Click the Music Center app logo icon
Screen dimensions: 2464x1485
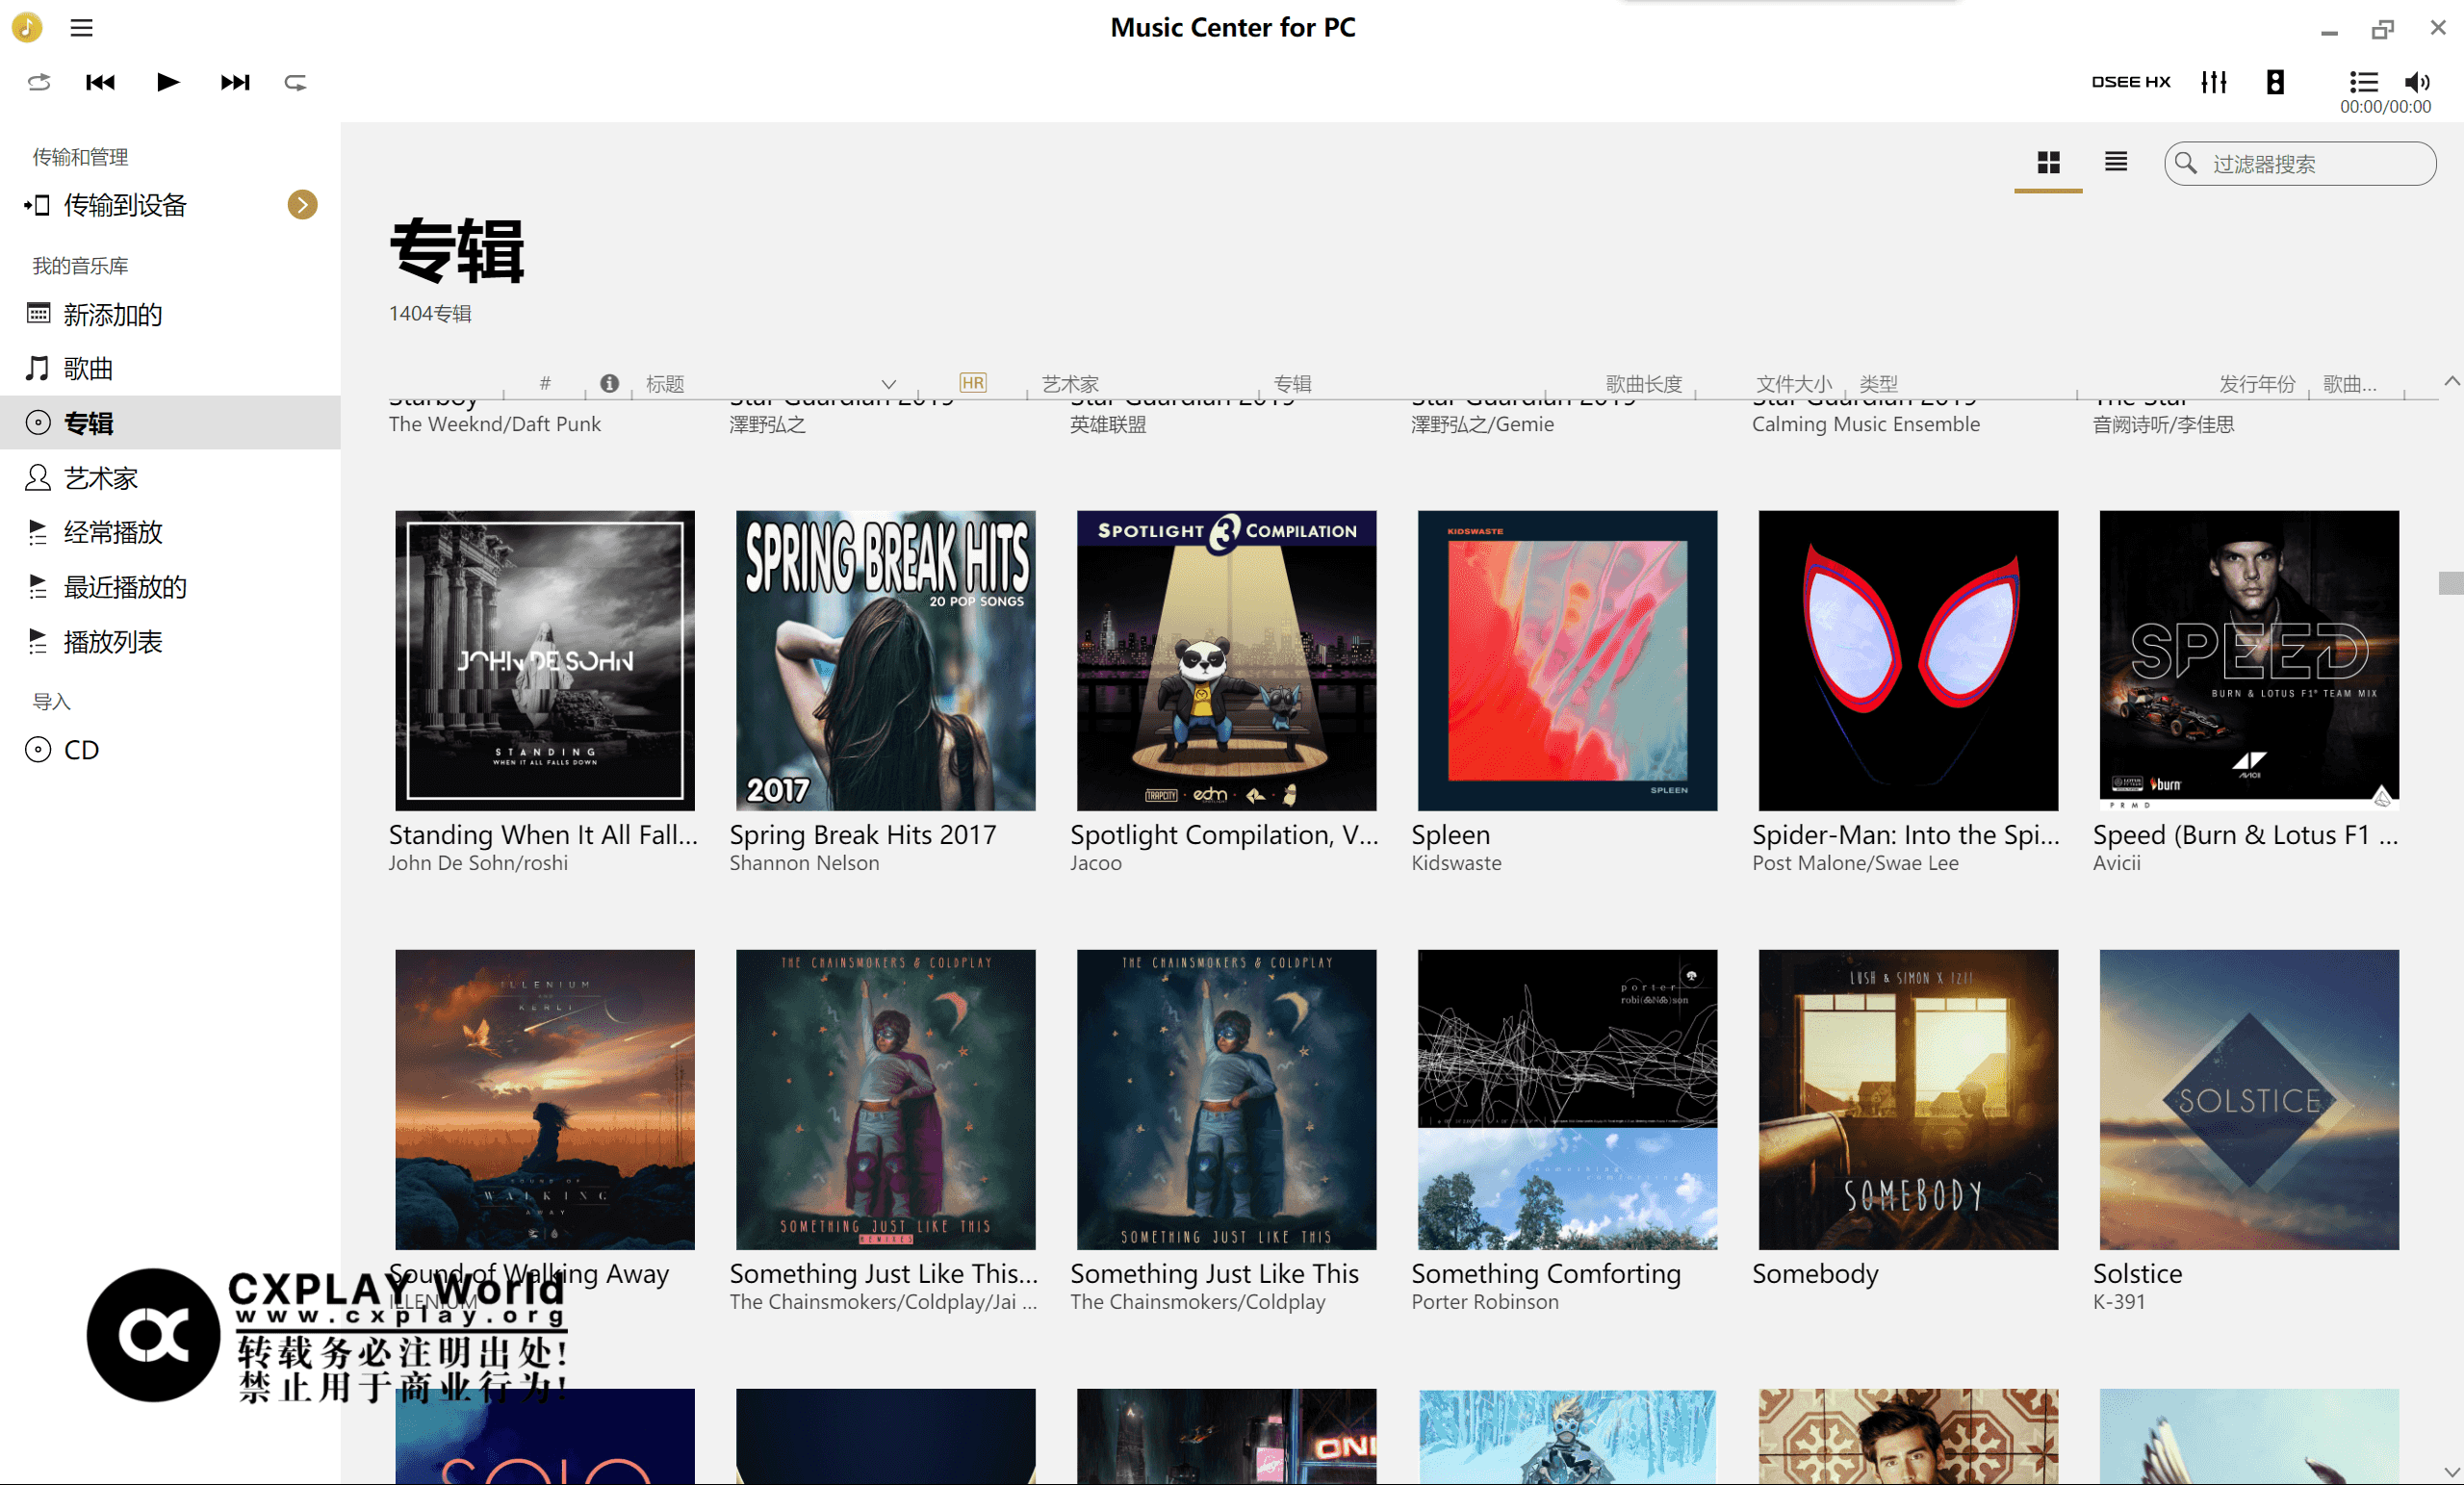27,27
